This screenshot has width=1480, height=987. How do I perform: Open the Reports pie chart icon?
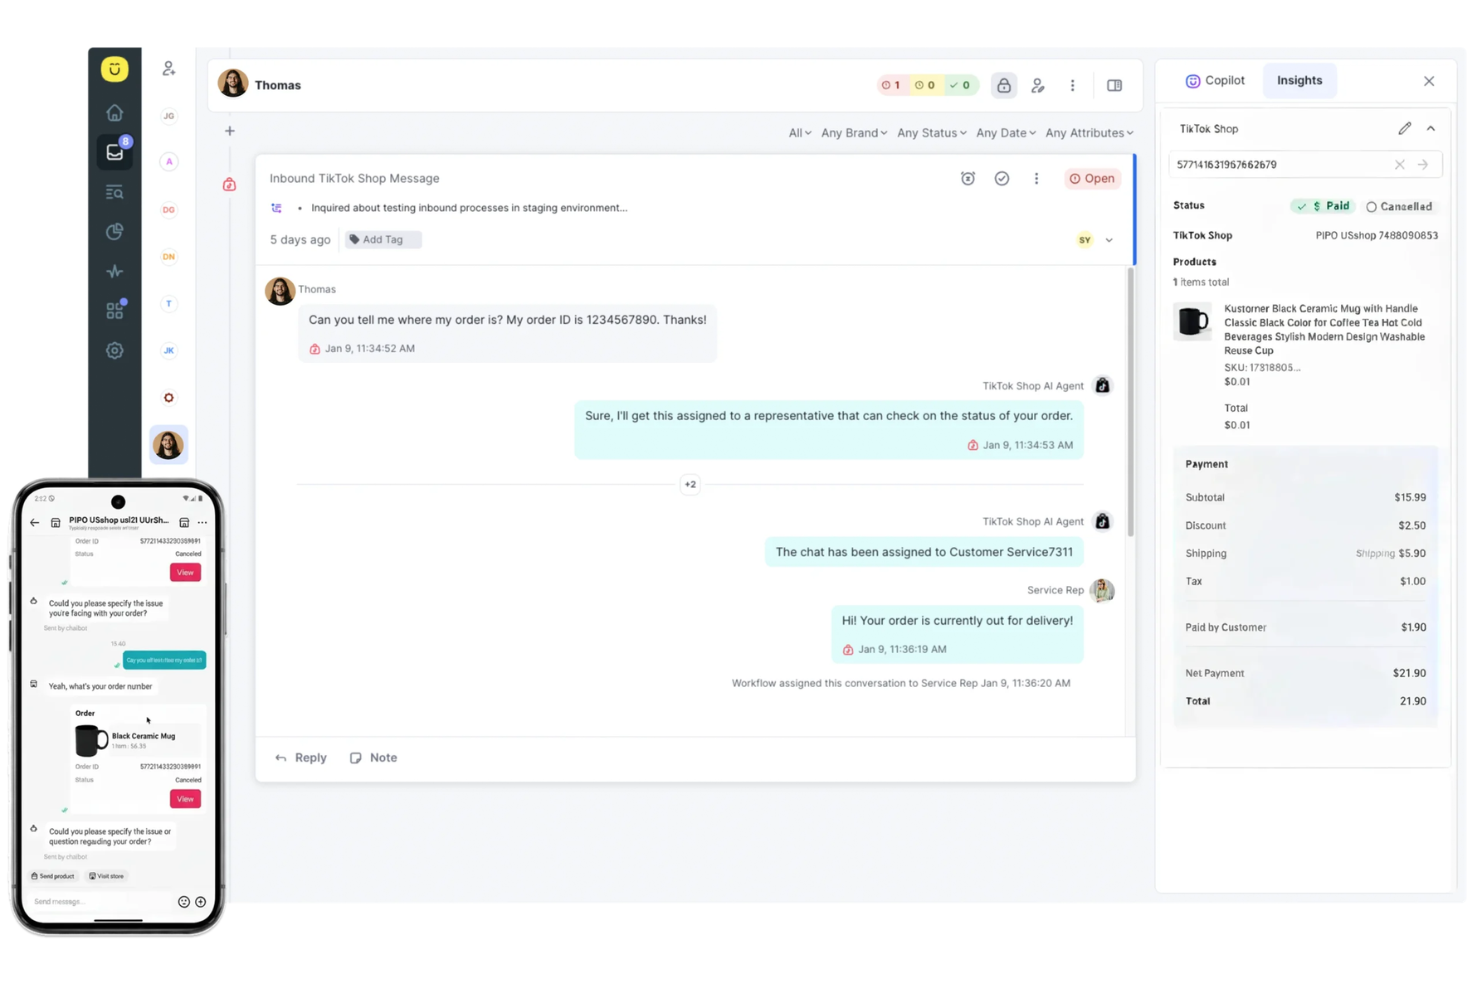pyautogui.click(x=114, y=231)
